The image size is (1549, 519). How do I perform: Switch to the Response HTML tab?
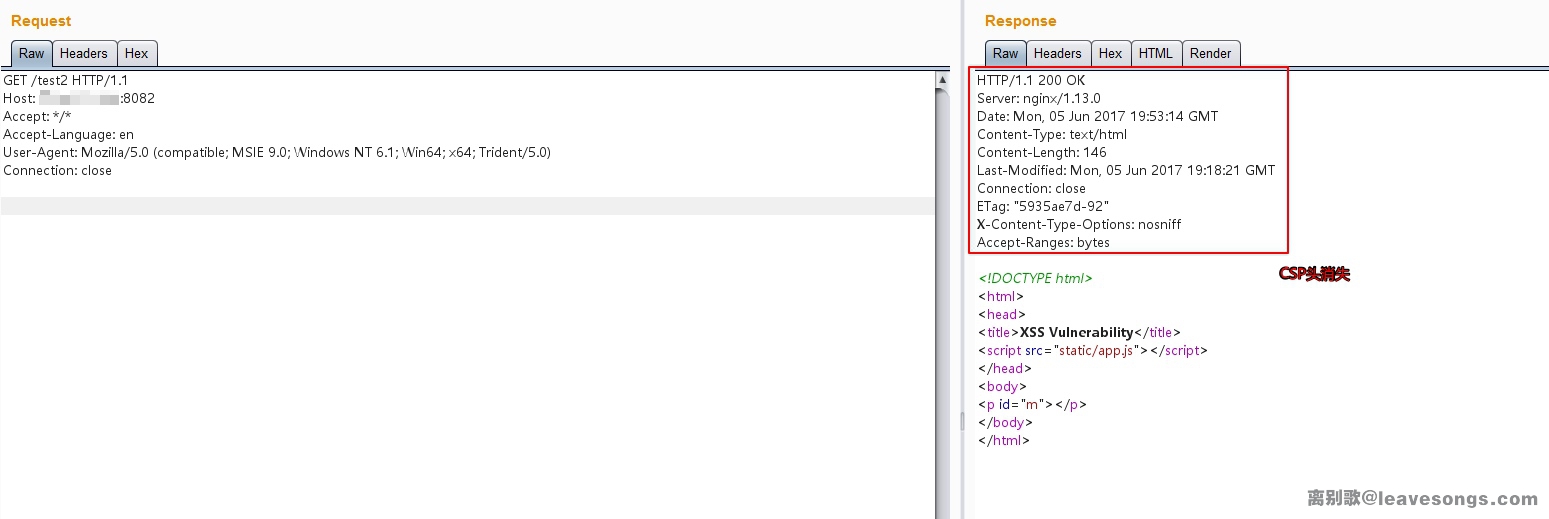point(1156,54)
